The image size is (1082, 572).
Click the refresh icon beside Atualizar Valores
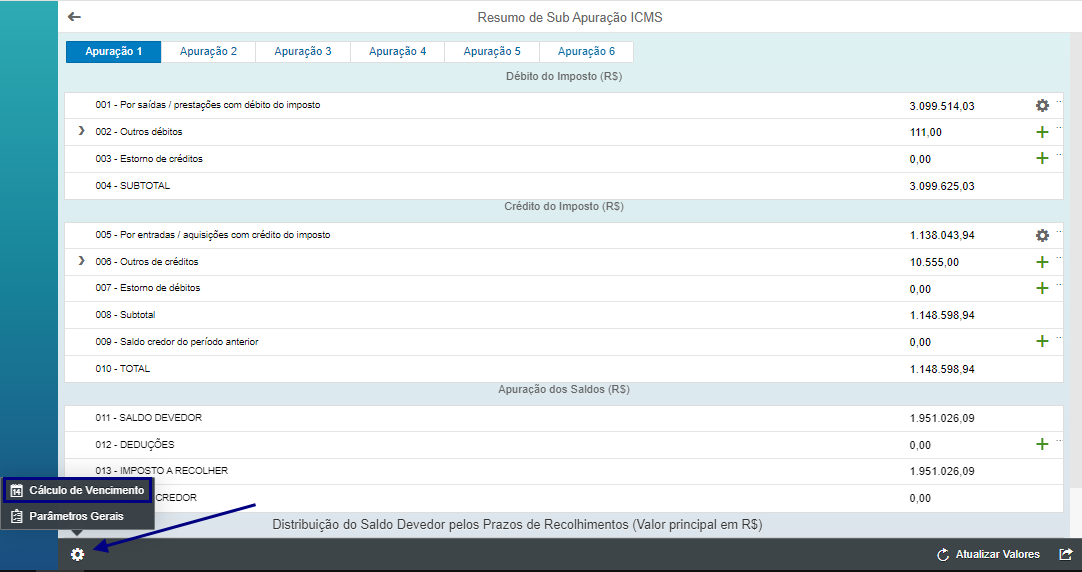[x=943, y=555]
